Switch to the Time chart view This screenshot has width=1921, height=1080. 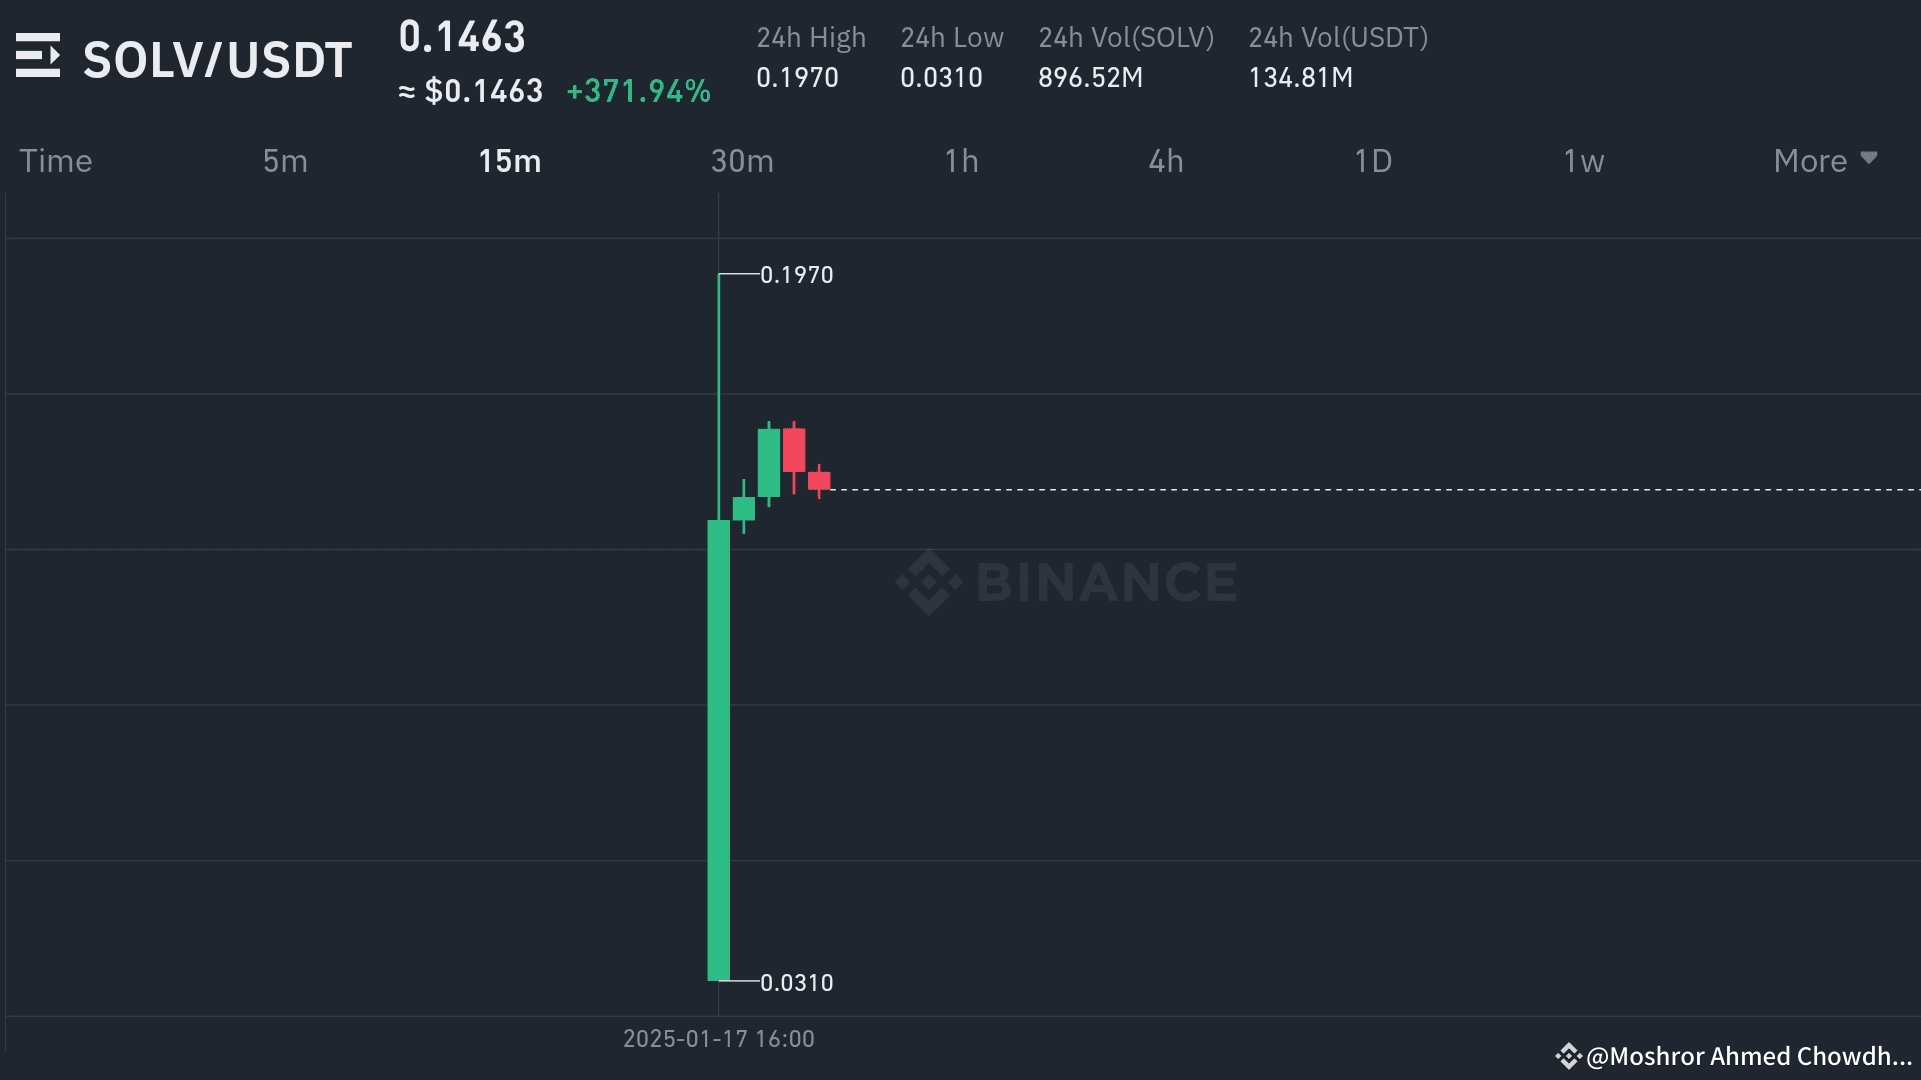(x=56, y=161)
